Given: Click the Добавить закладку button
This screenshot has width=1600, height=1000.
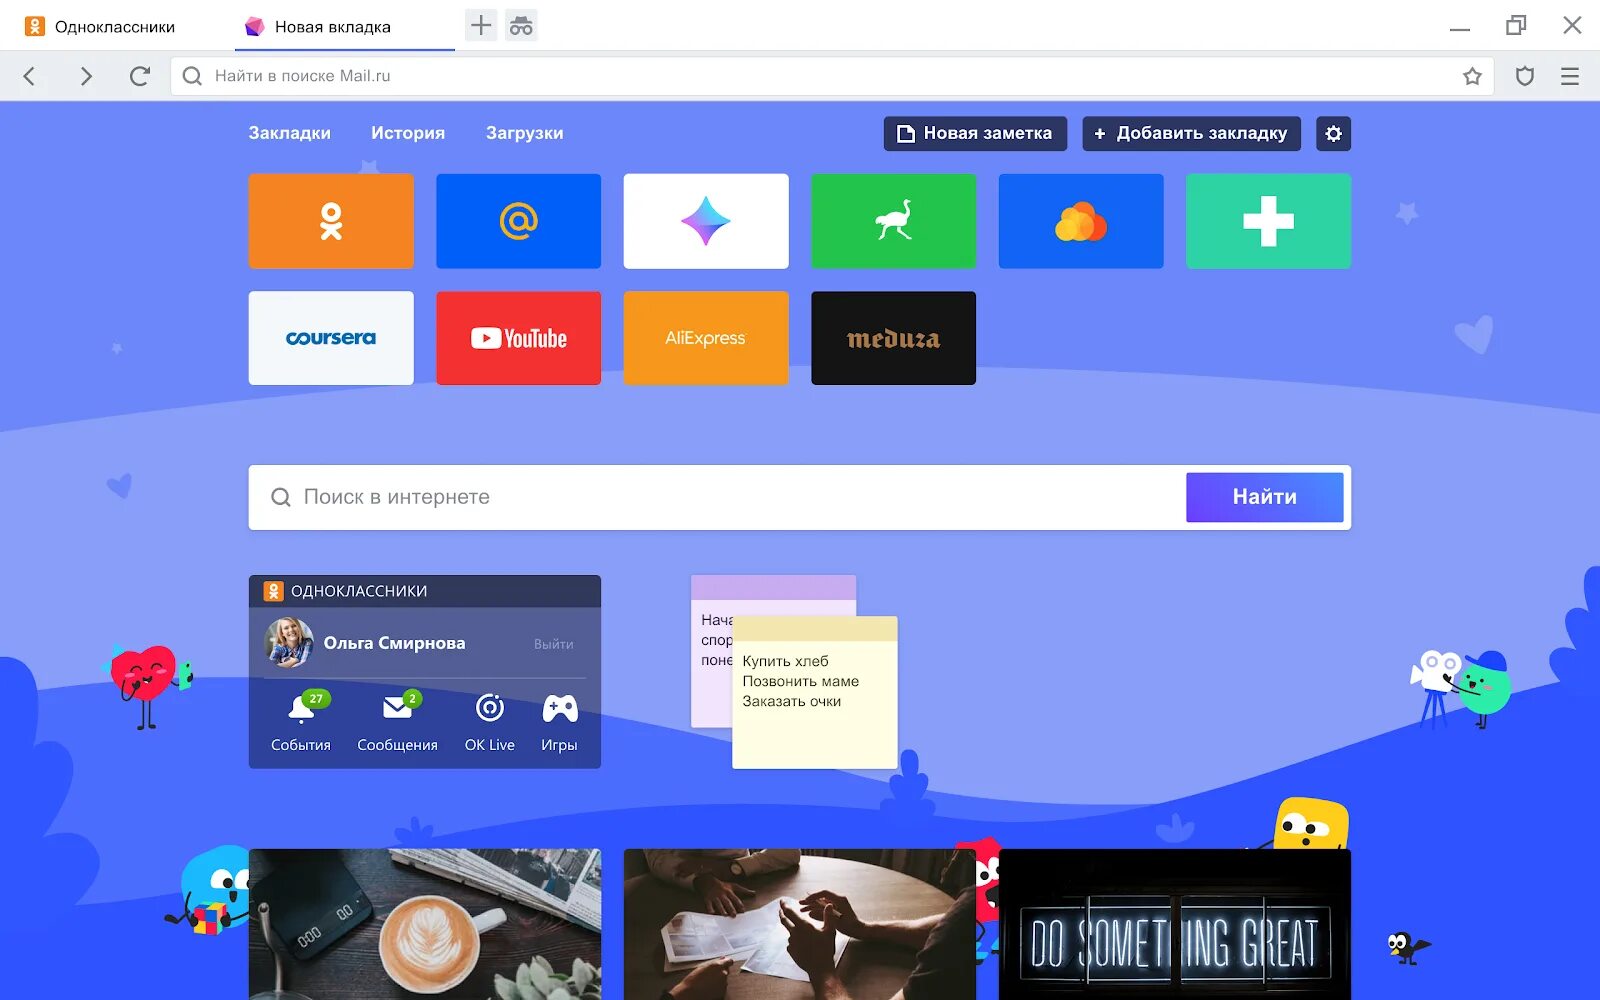Looking at the screenshot, I should tap(1191, 133).
